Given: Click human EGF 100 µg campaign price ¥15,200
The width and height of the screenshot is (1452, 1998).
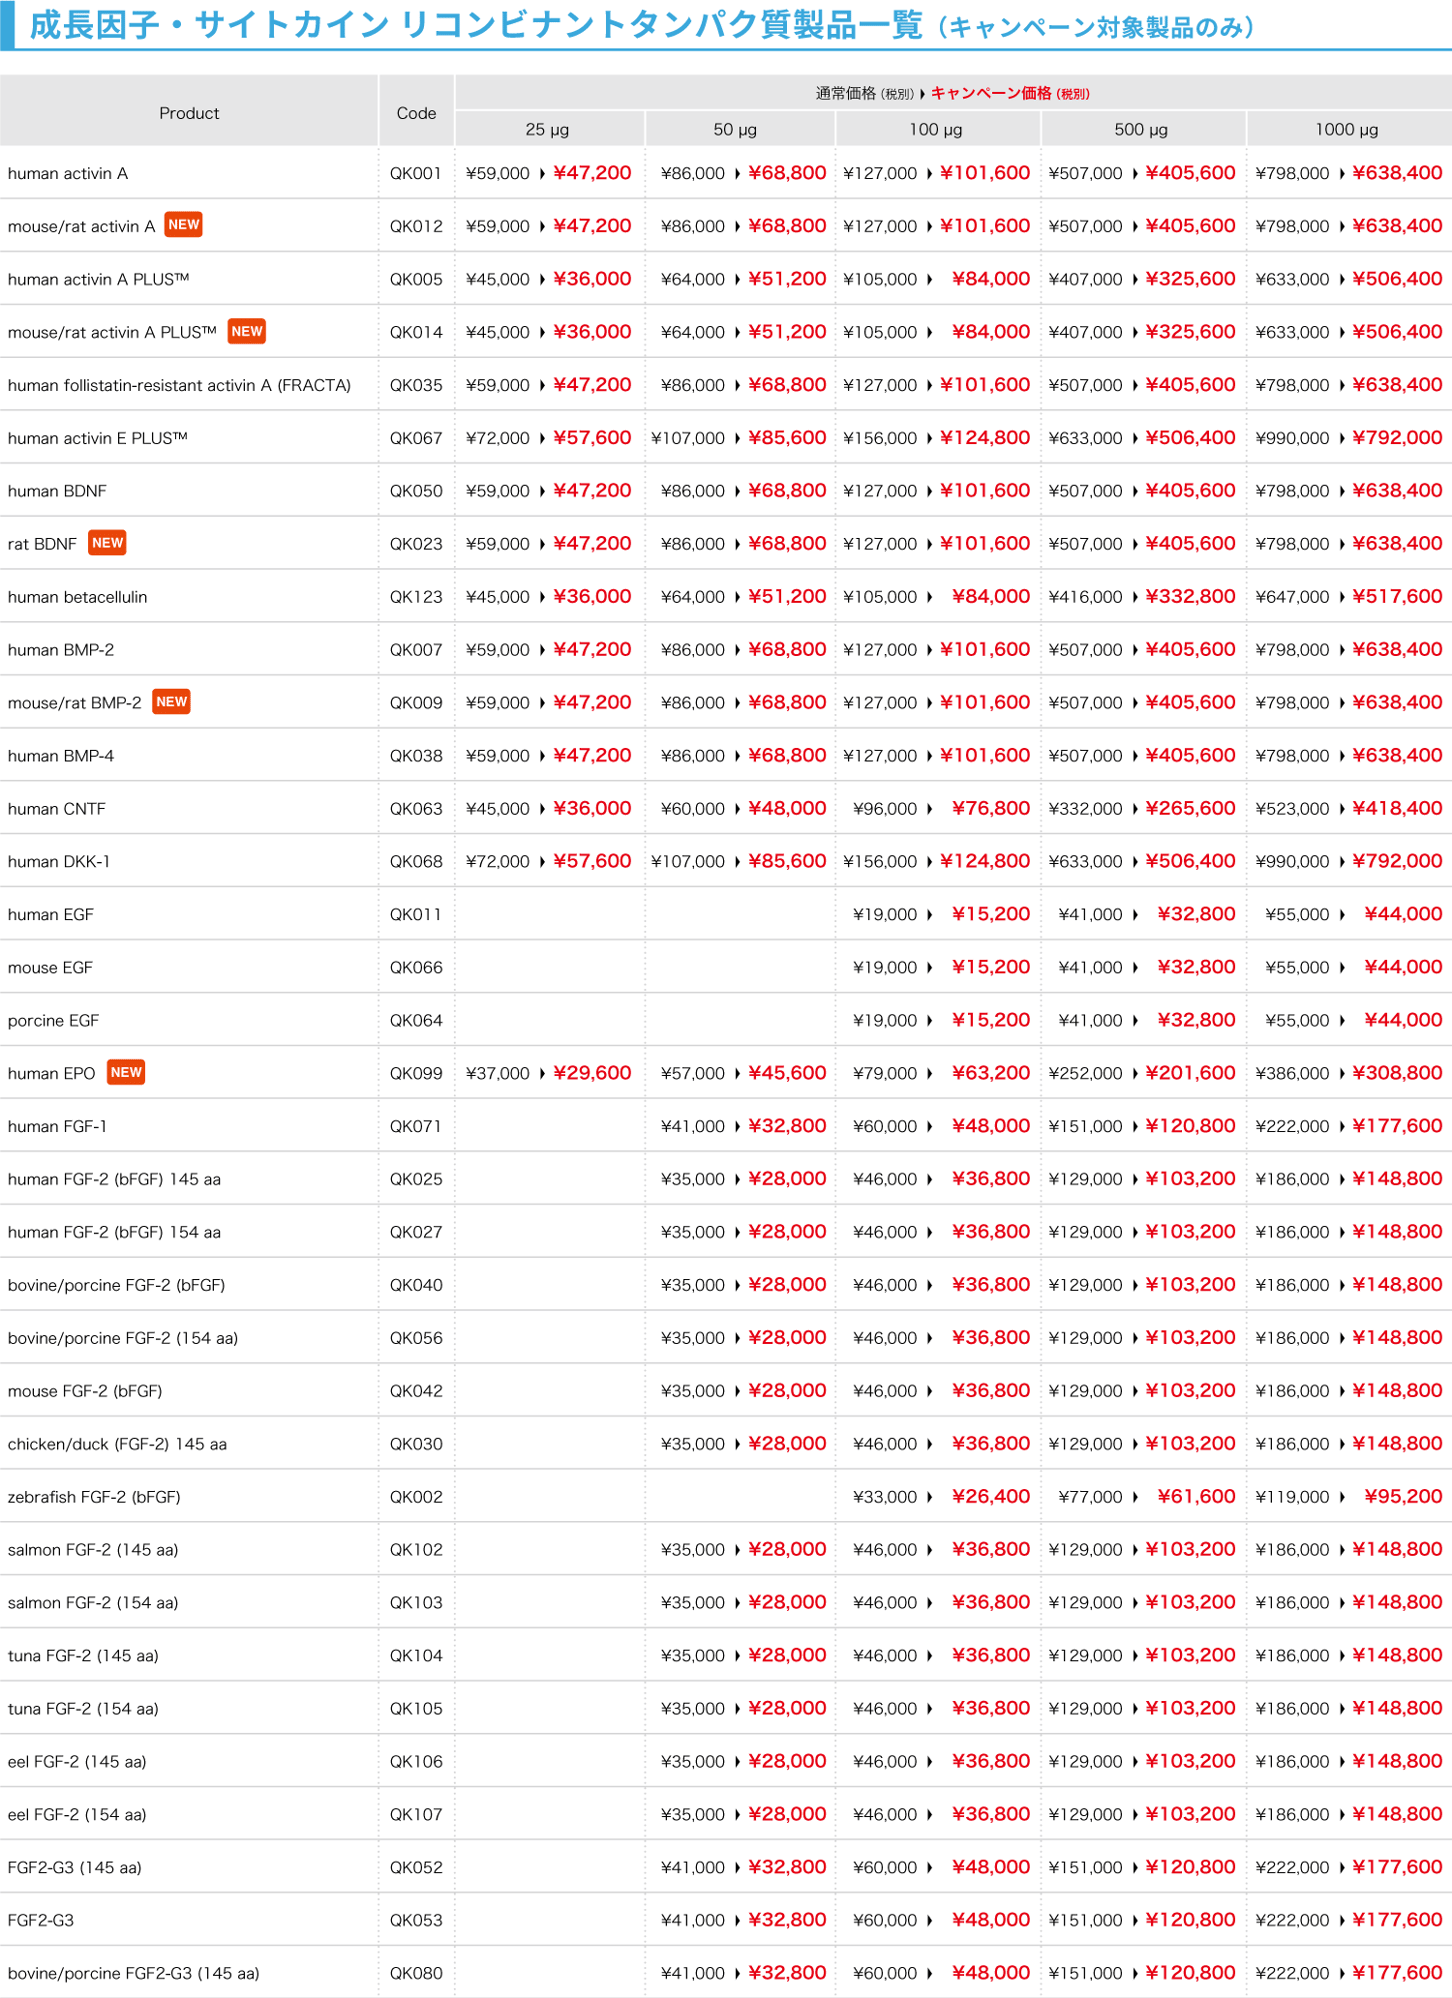Looking at the screenshot, I should point(990,914).
